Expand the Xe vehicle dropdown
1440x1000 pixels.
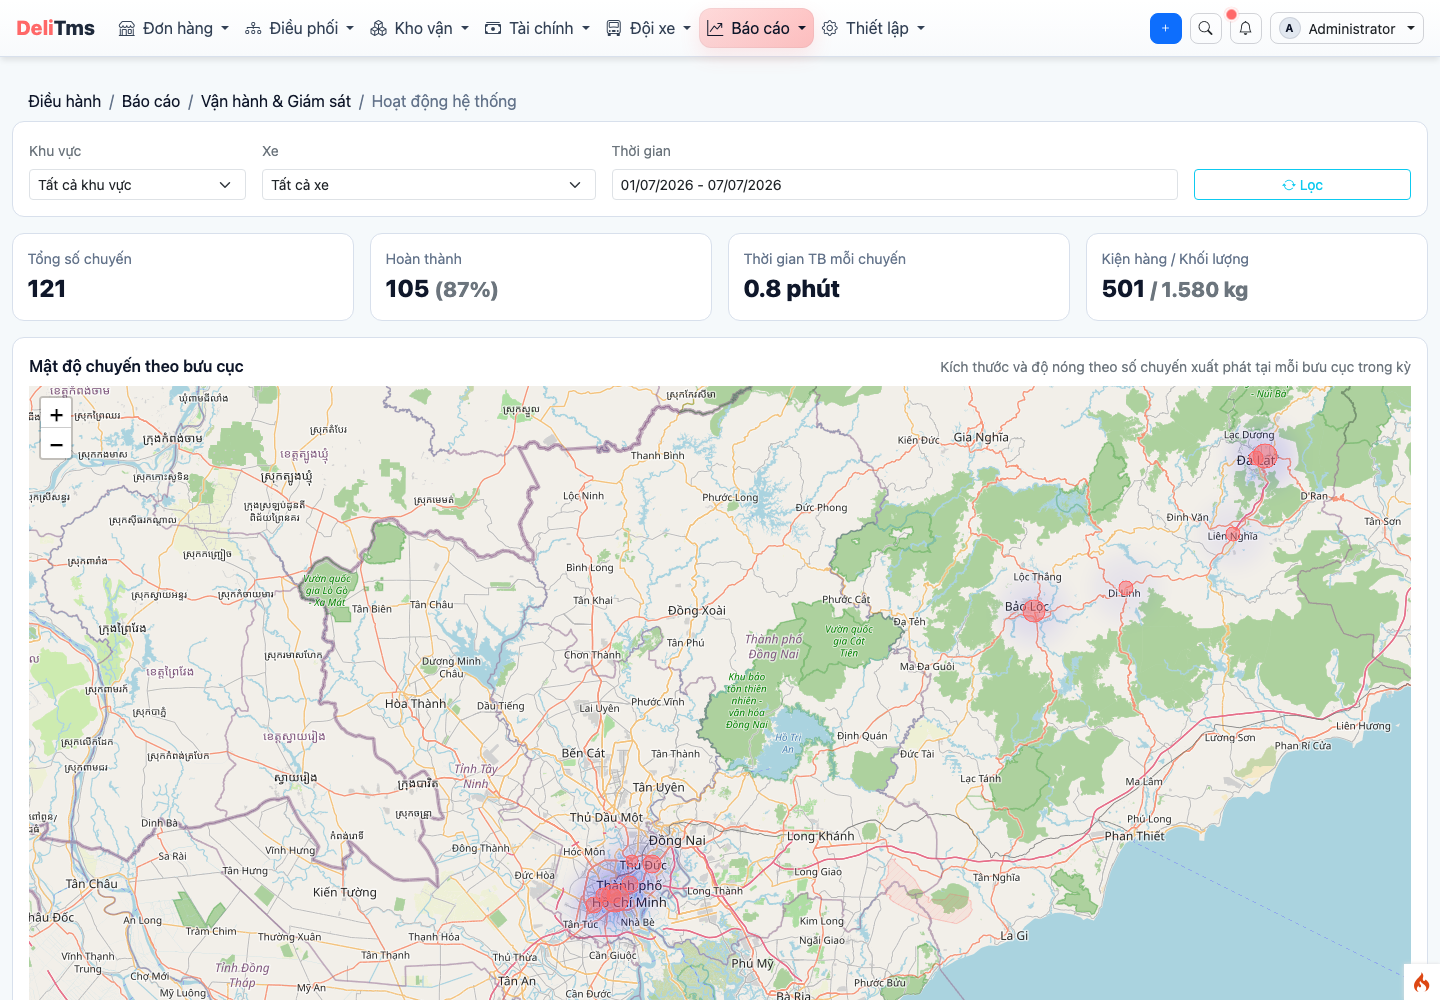tap(428, 185)
